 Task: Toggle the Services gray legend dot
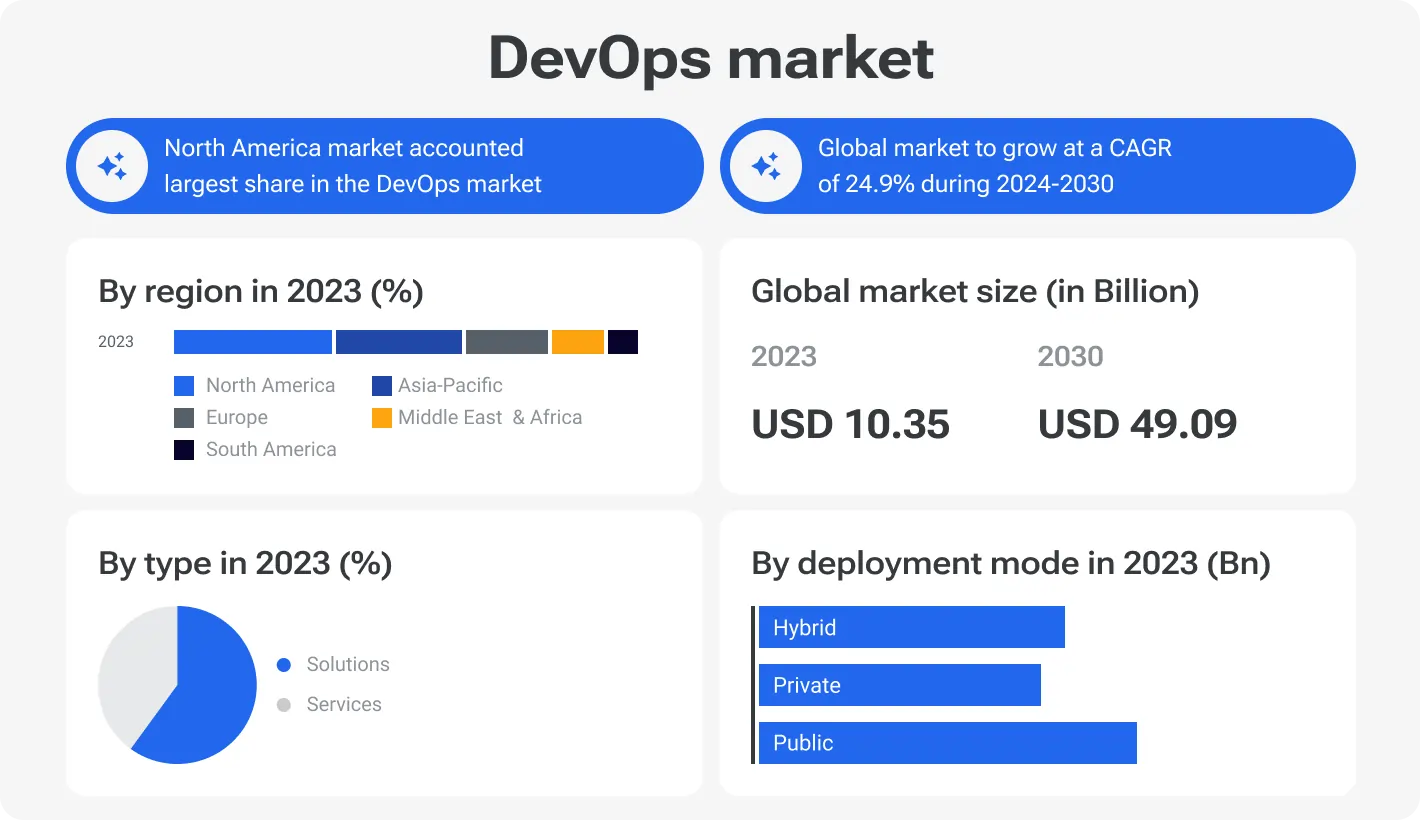click(x=283, y=704)
